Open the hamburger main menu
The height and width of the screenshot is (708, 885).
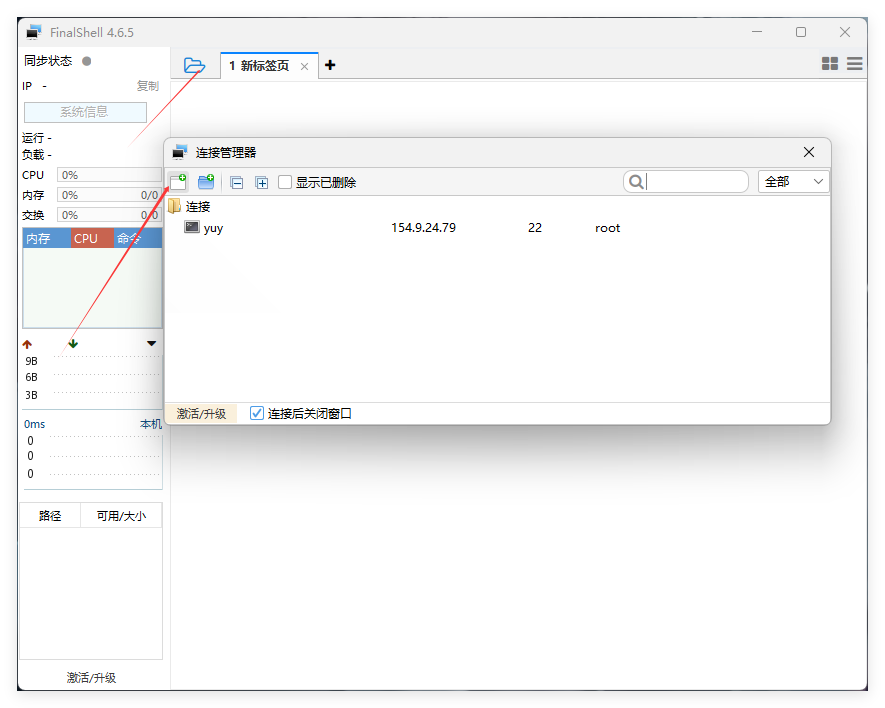click(855, 64)
